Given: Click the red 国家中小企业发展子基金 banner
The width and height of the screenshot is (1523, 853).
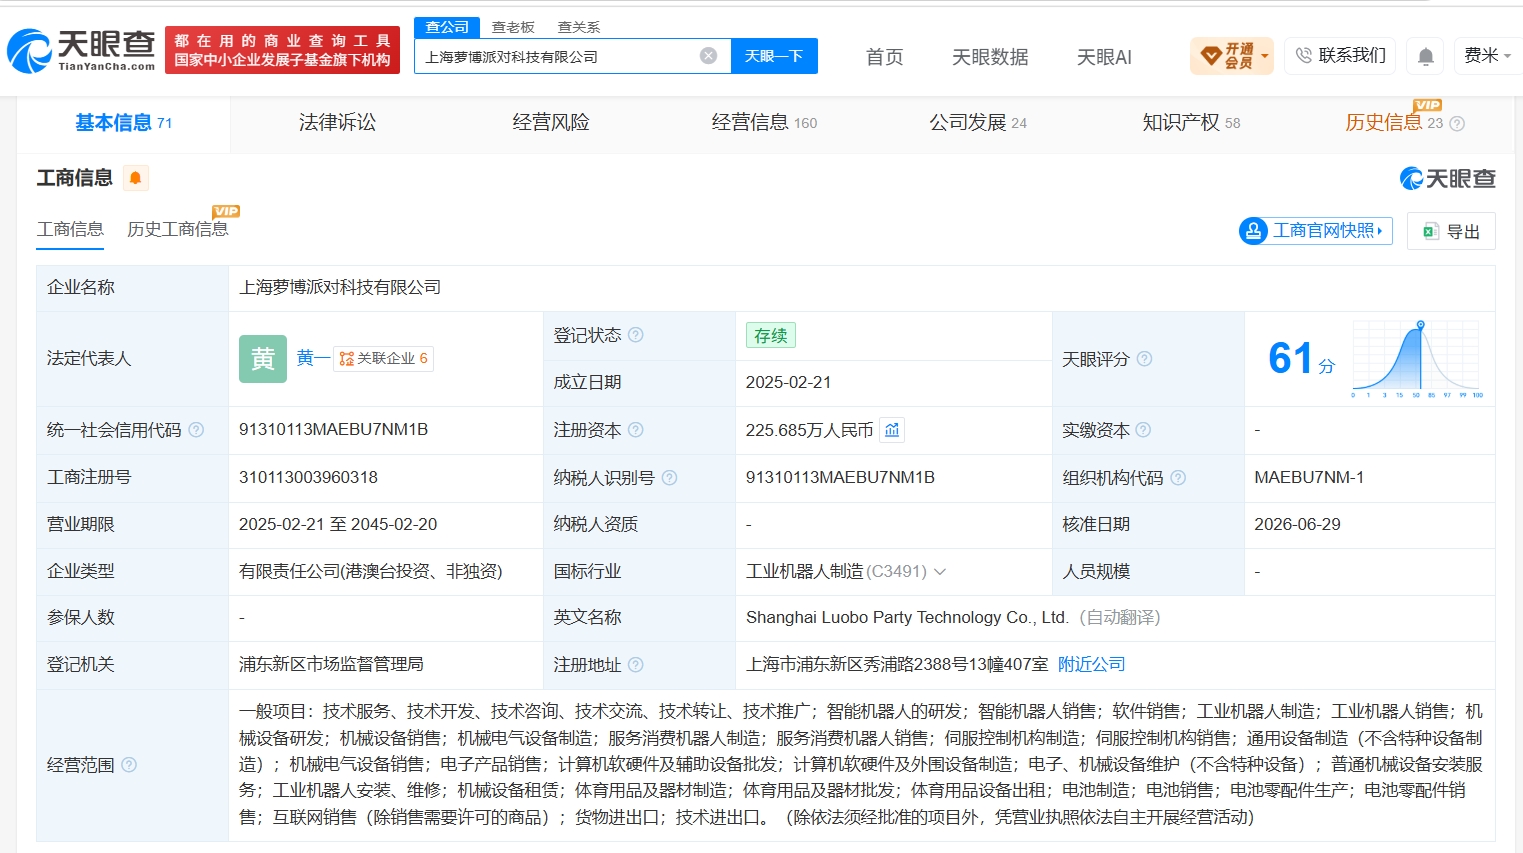Looking at the screenshot, I should [282, 50].
